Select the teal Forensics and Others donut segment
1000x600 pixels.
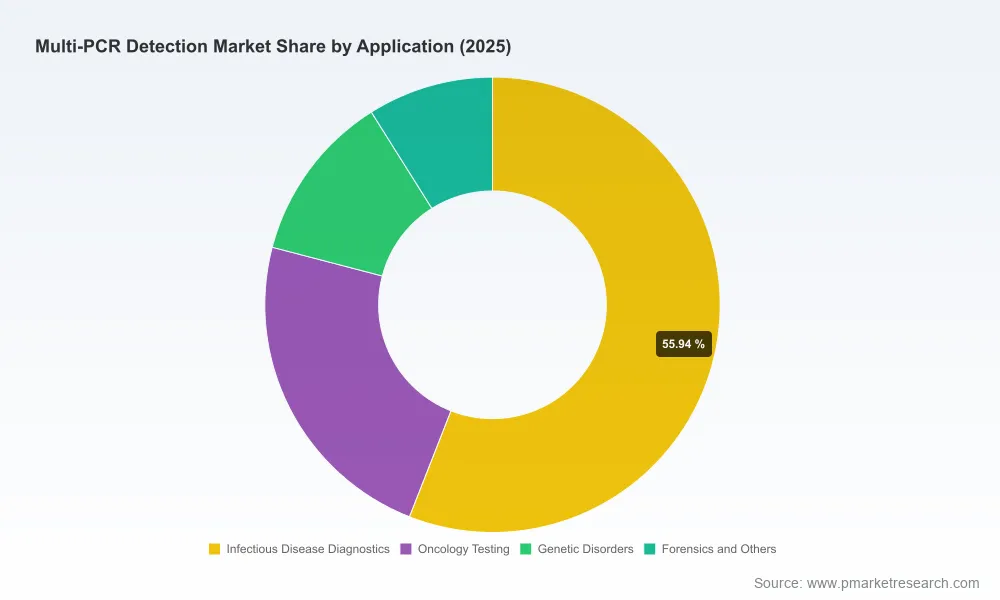[x=446, y=137]
